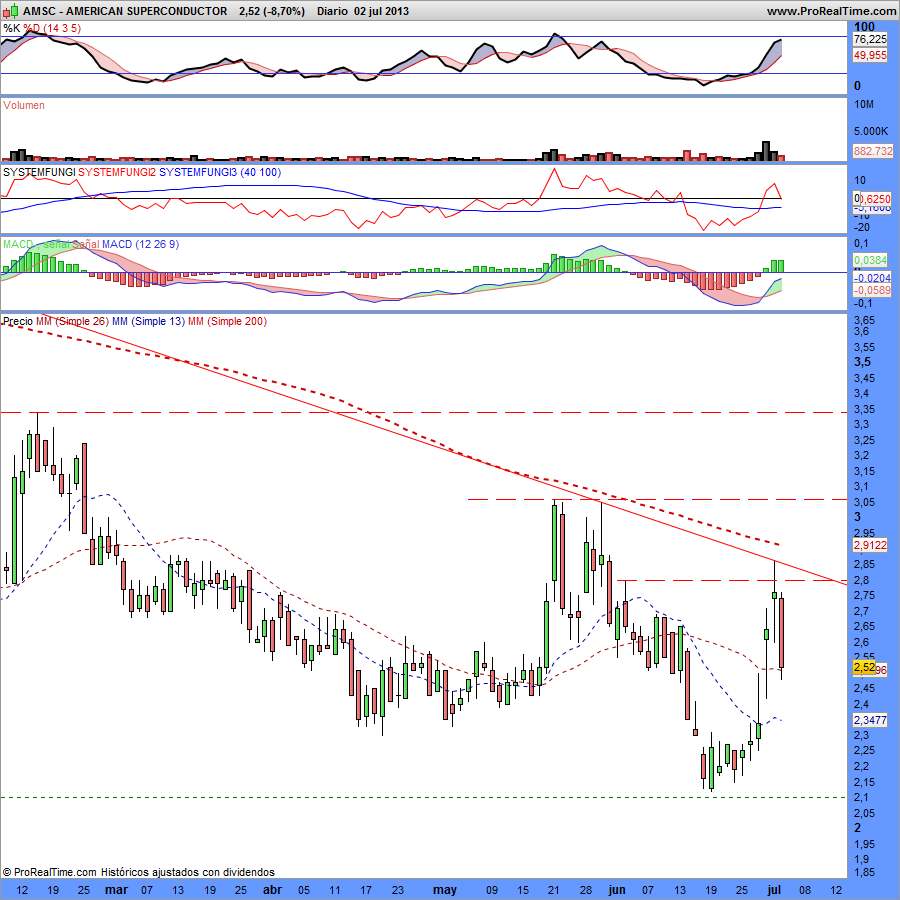Click the '%K' stochastic label

(x=11, y=28)
